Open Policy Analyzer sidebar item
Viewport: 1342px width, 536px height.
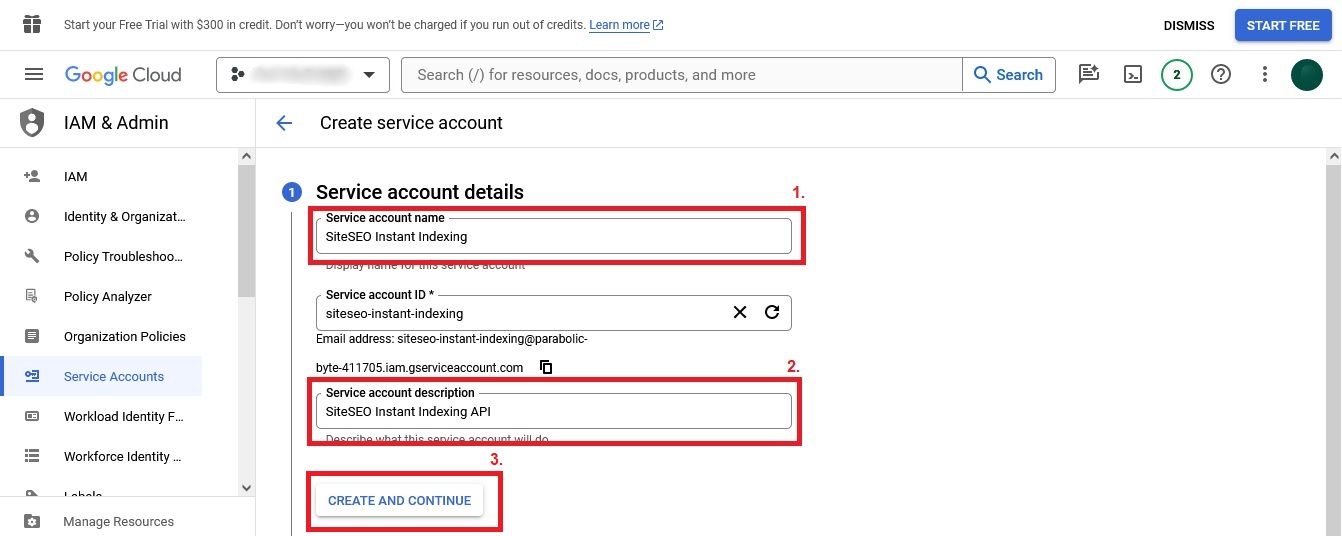click(x=108, y=296)
